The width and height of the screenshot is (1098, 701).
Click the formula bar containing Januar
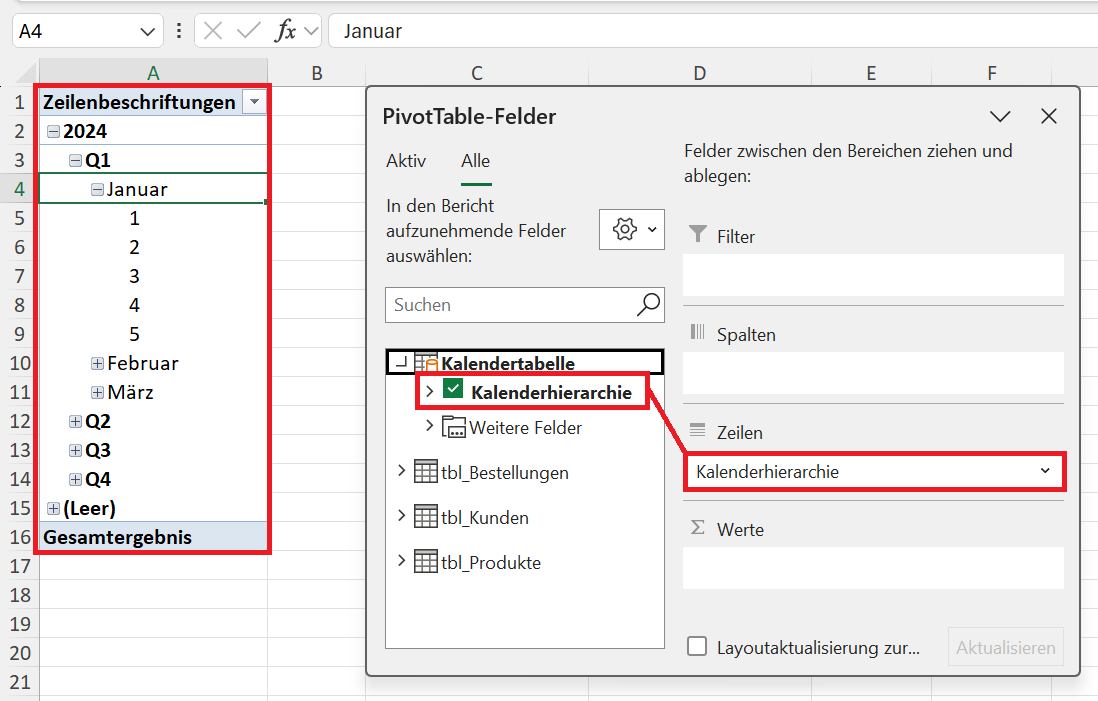pyautogui.click(x=713, y=31)
